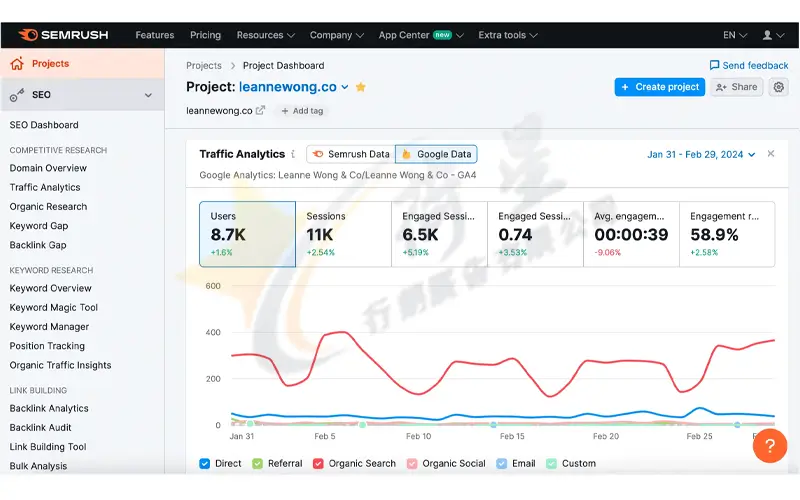Click the SEO key icon

[x=17, y=95]
